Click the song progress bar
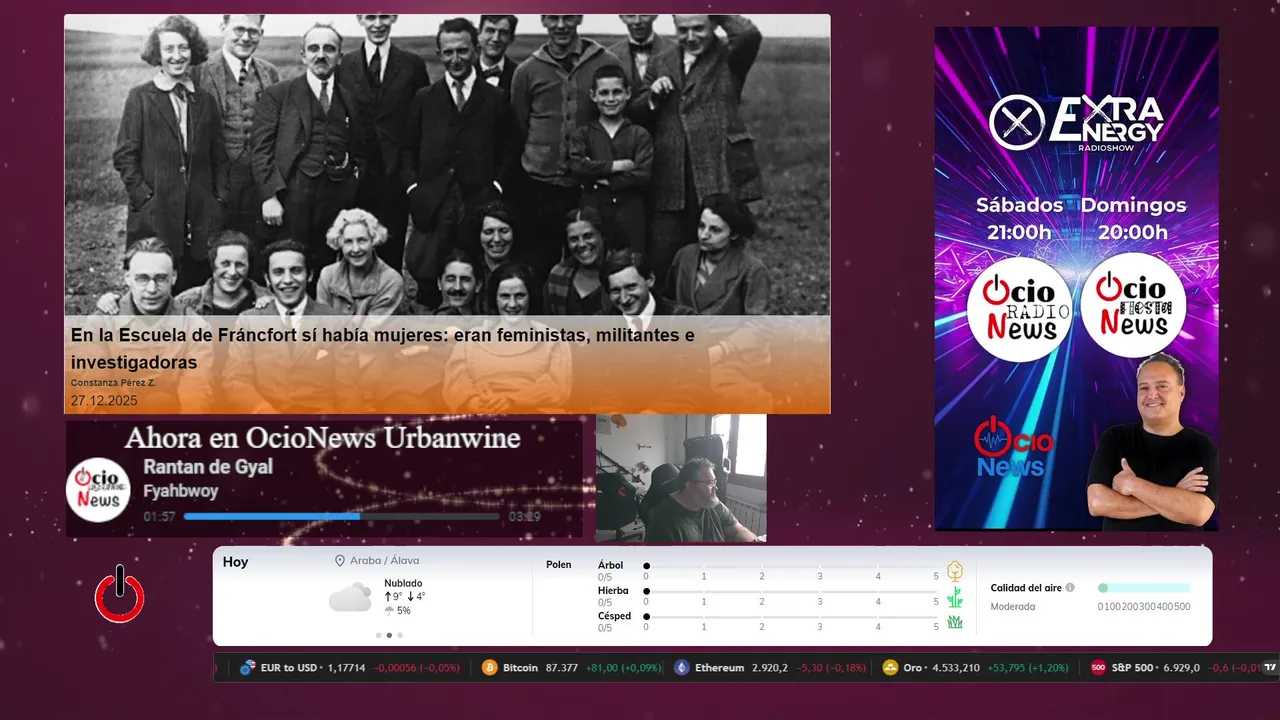Image resolution: width=1280 pixels, height=720 pixels. click(341, 516)
